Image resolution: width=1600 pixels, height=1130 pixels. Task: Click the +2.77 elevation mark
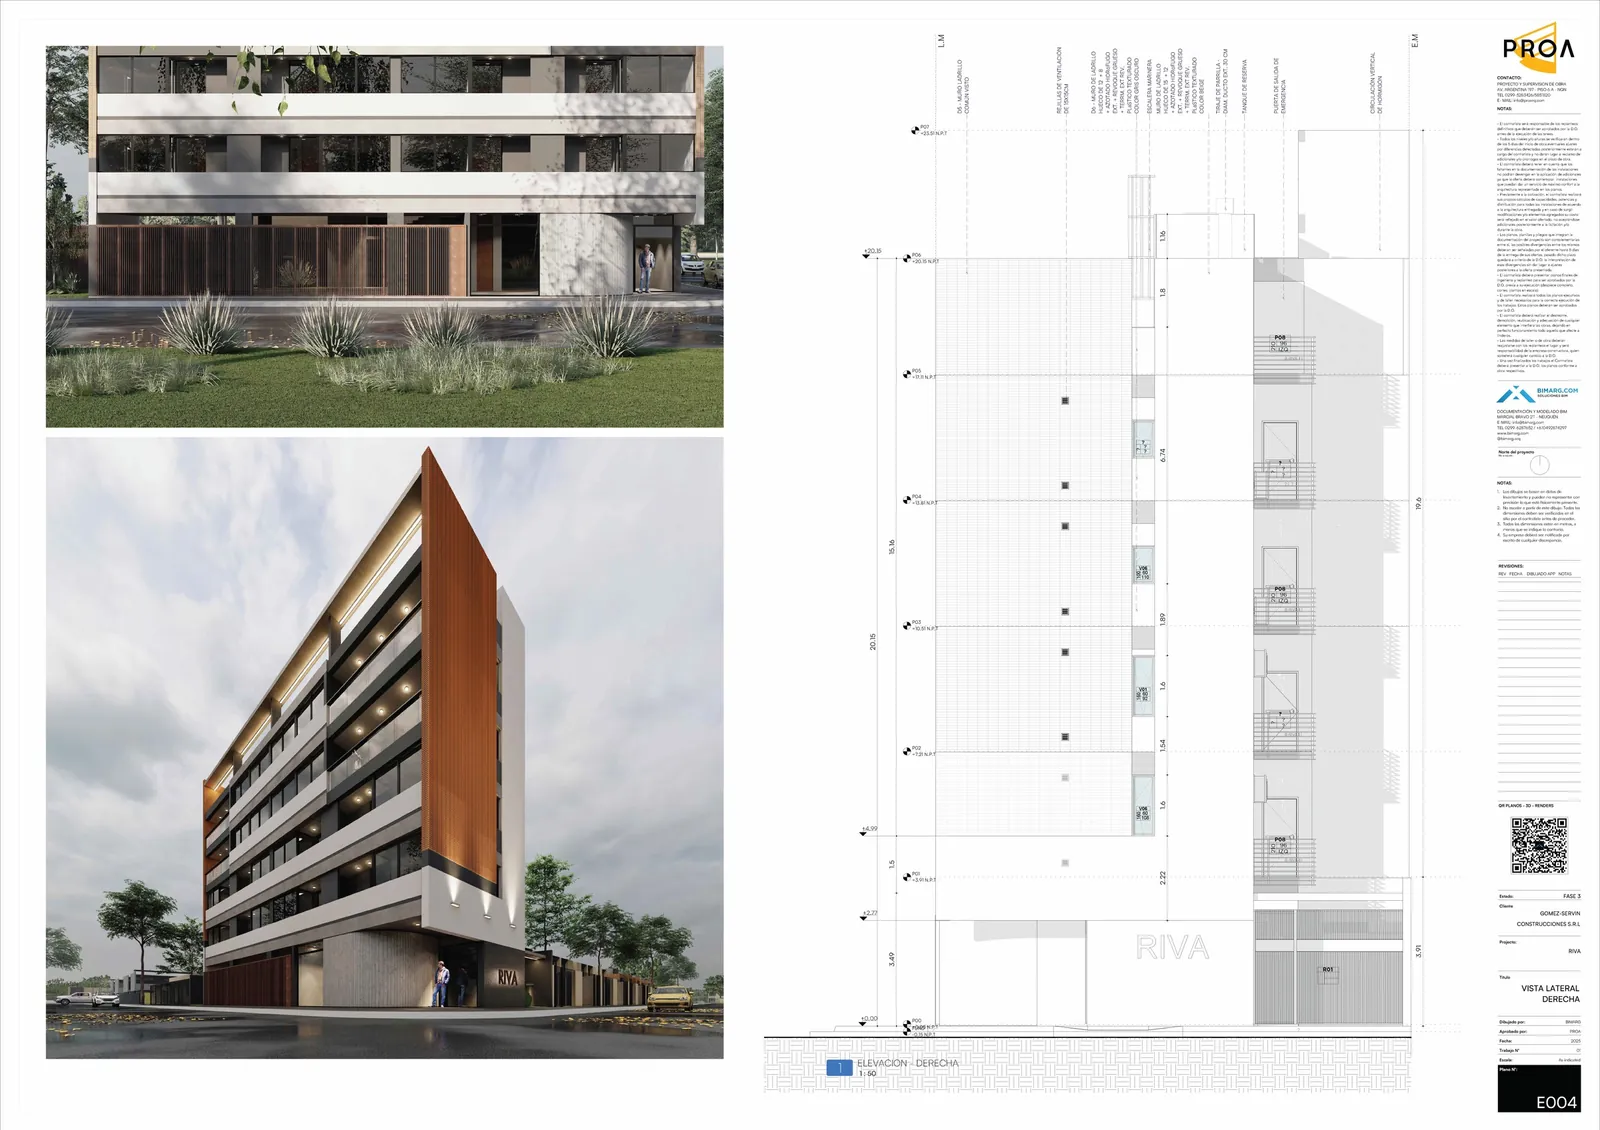coord(867,913)
